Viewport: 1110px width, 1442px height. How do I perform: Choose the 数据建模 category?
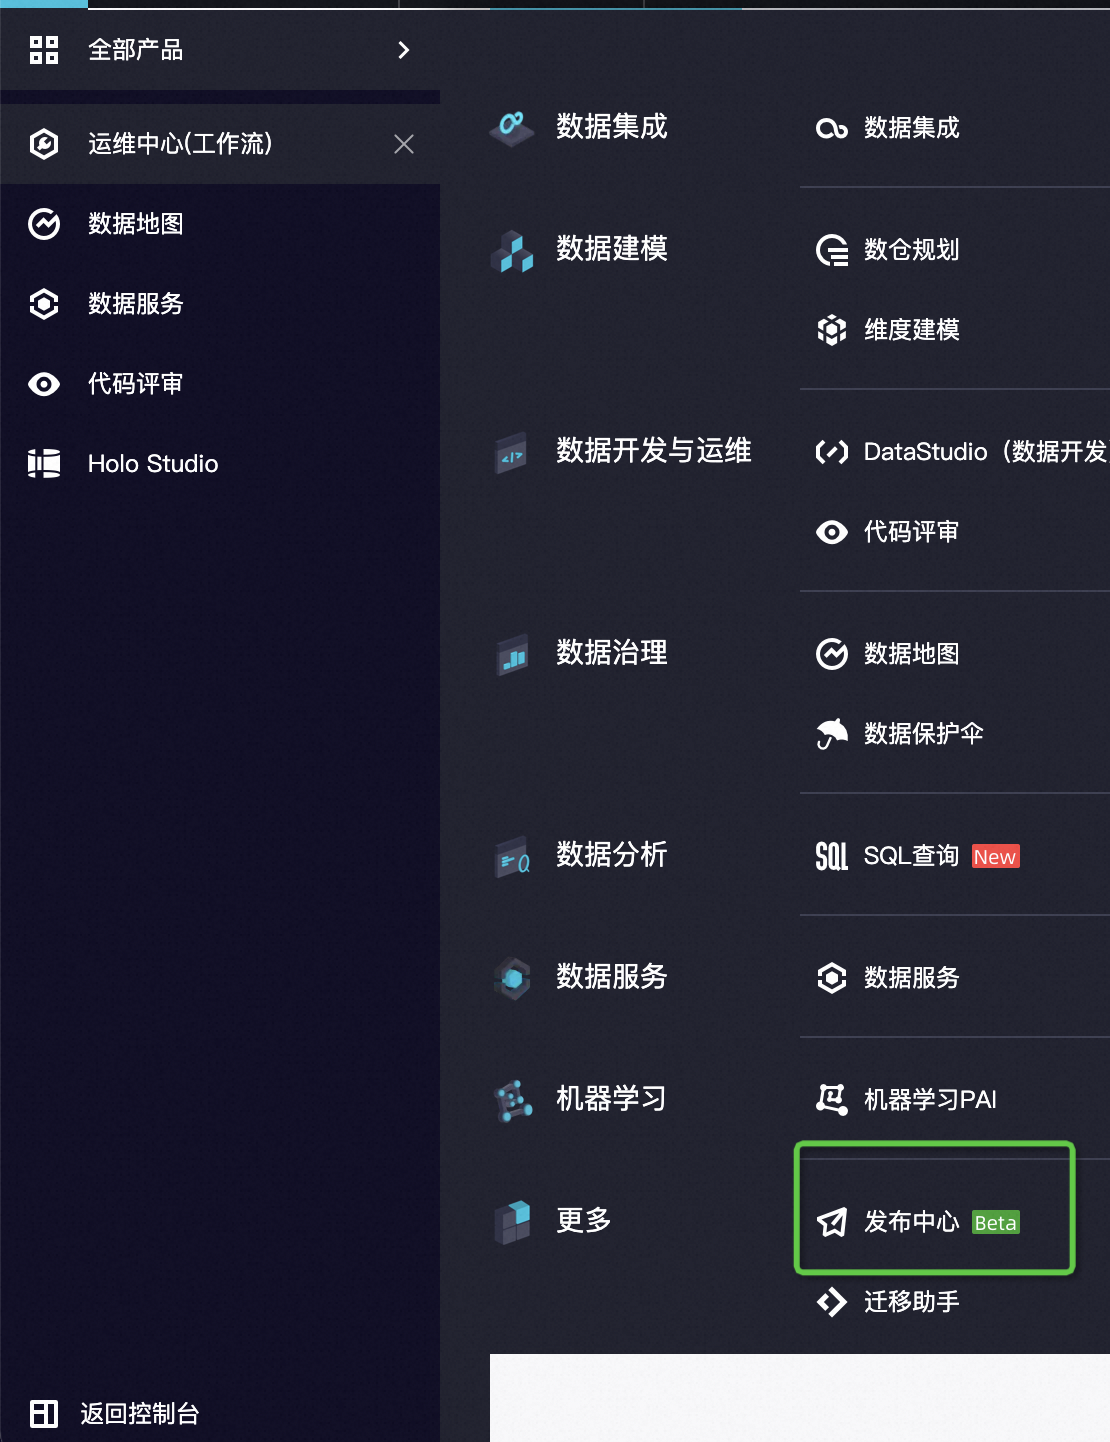[x=611, y=249]
